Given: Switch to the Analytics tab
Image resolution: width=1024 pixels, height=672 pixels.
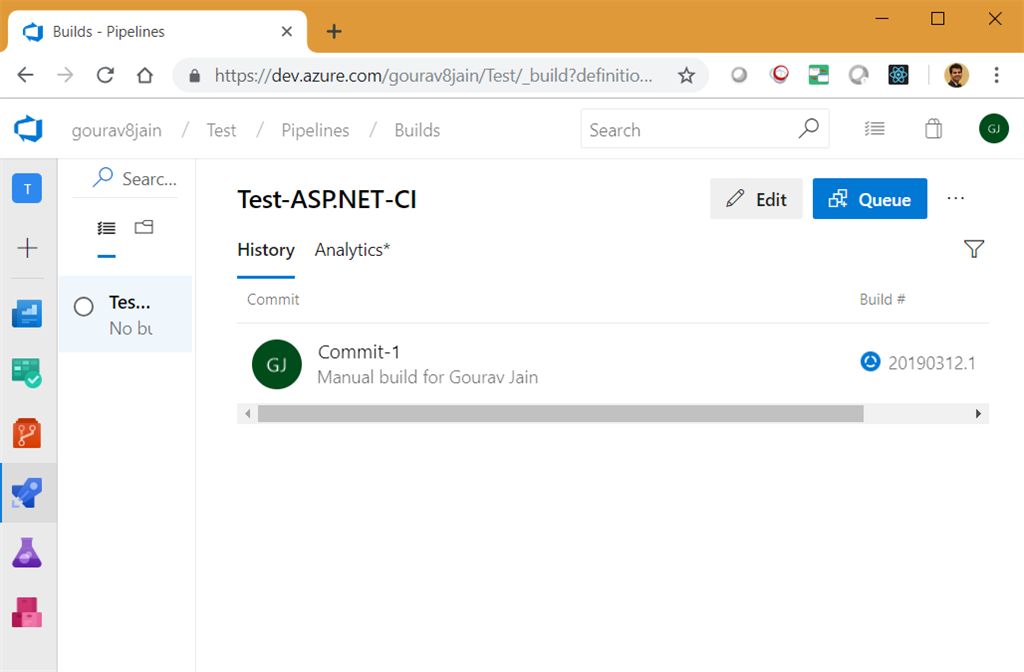Looking at the screenshot, I should pos(352,250).
